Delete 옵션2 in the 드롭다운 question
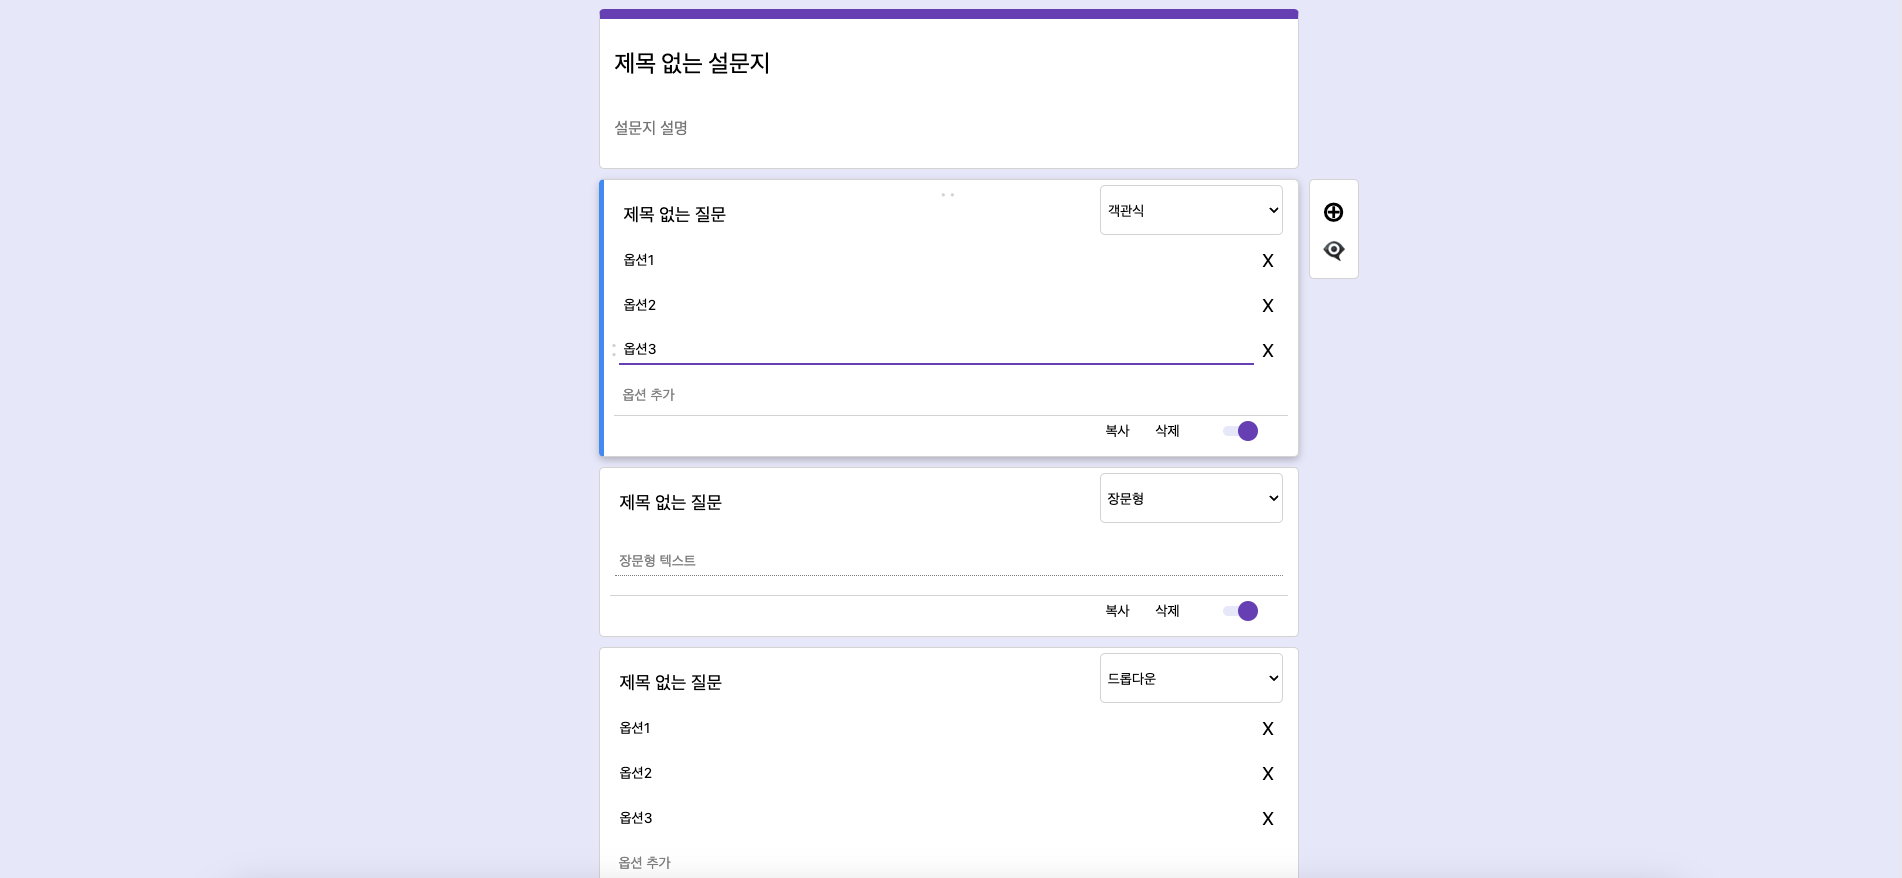1902x878 pixels. coord(1267,773)
